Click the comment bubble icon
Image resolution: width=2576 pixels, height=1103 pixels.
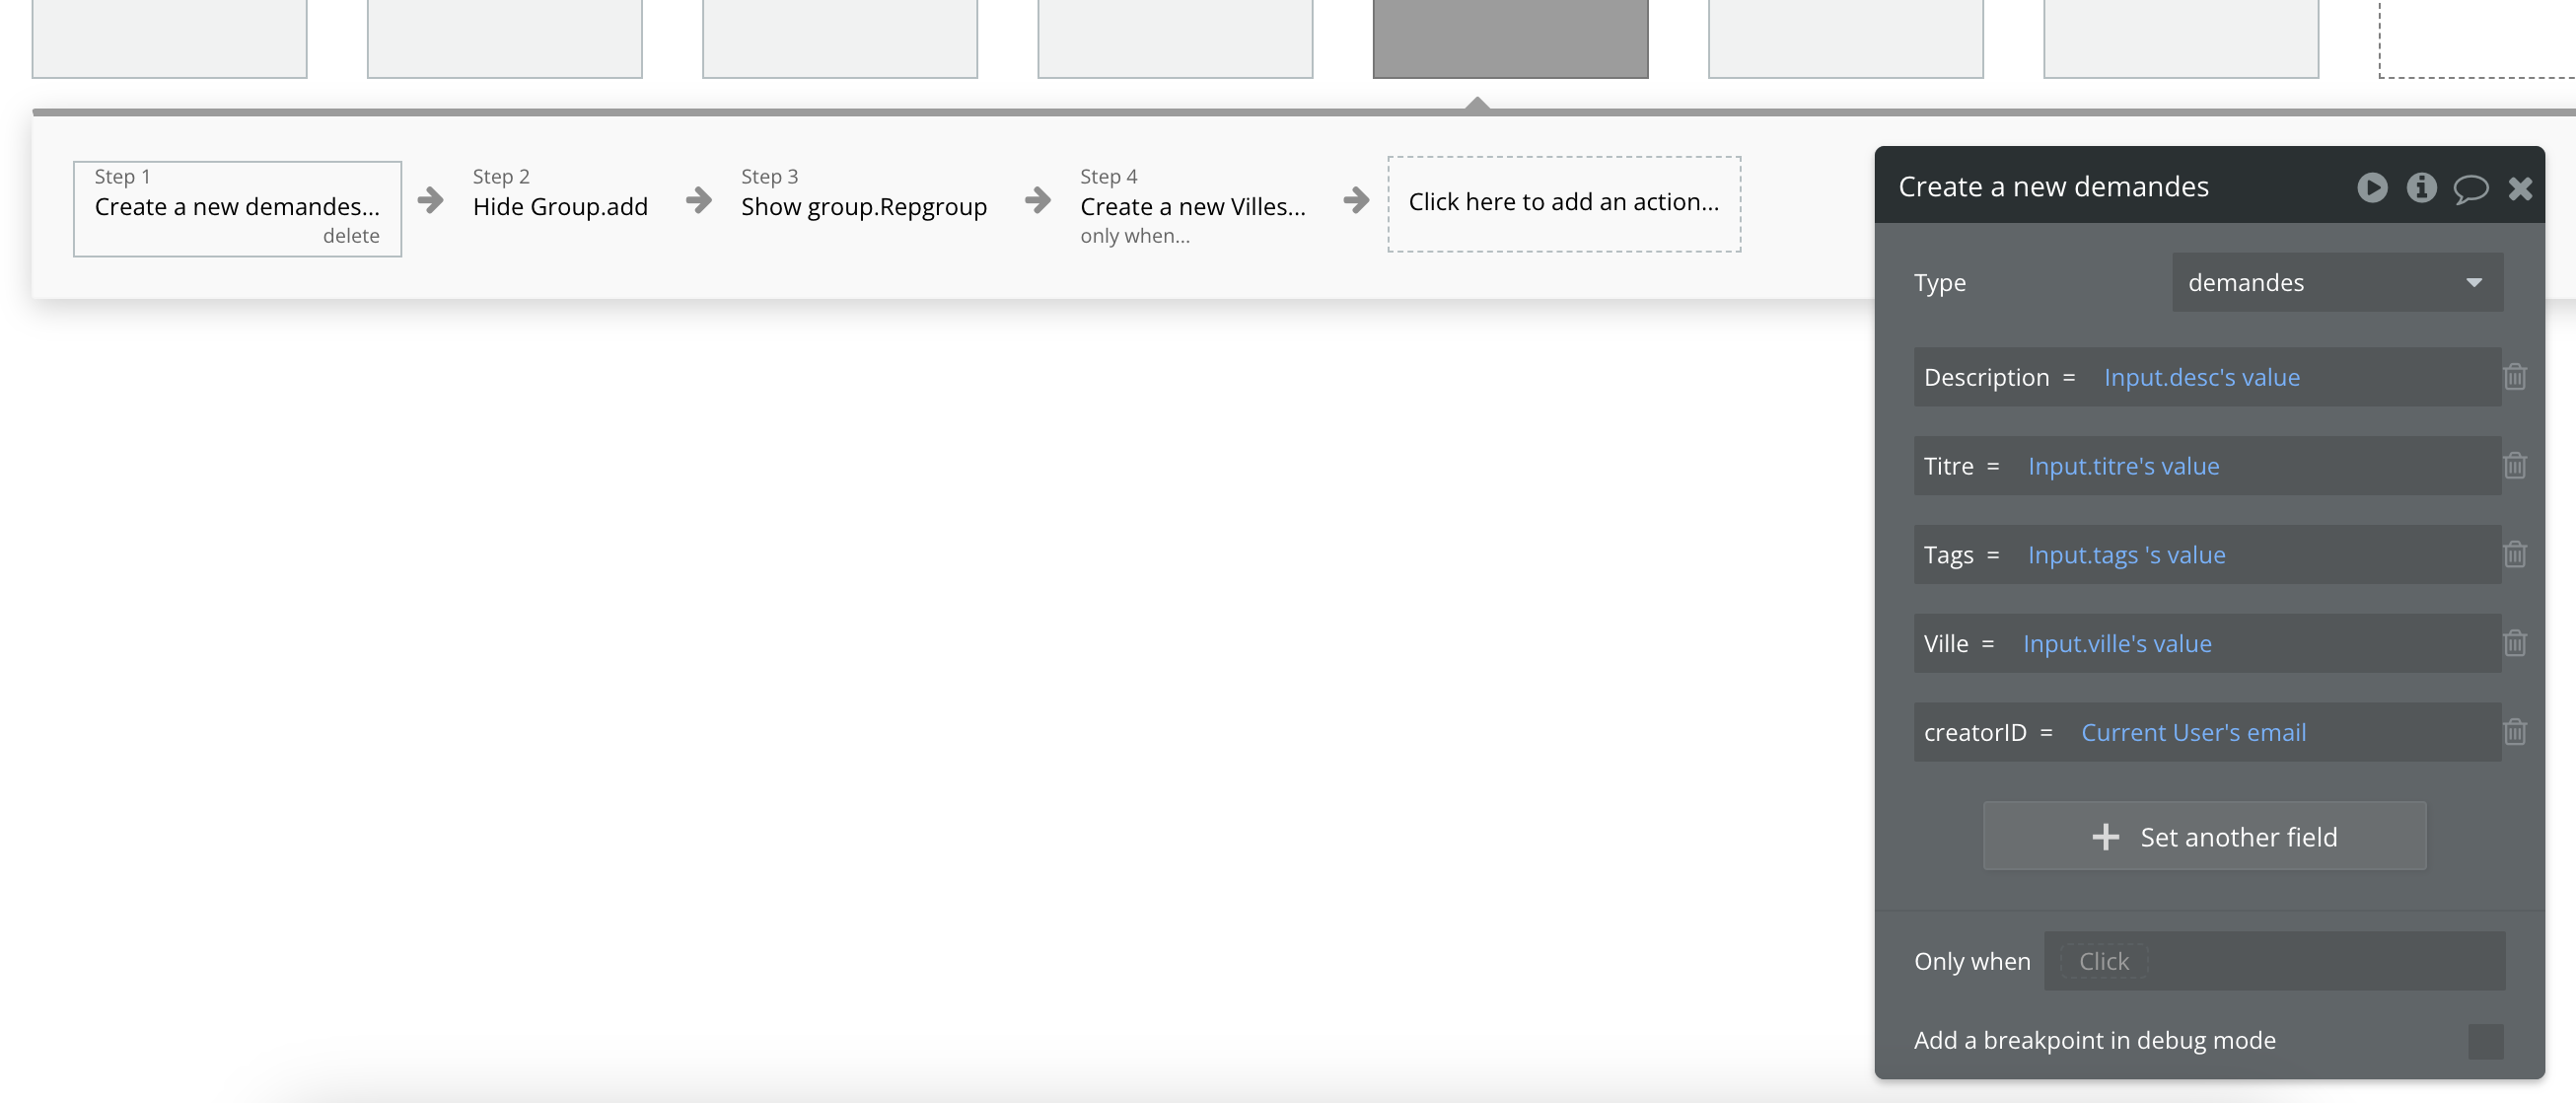pyautogui.click(x=2470, y=188)
